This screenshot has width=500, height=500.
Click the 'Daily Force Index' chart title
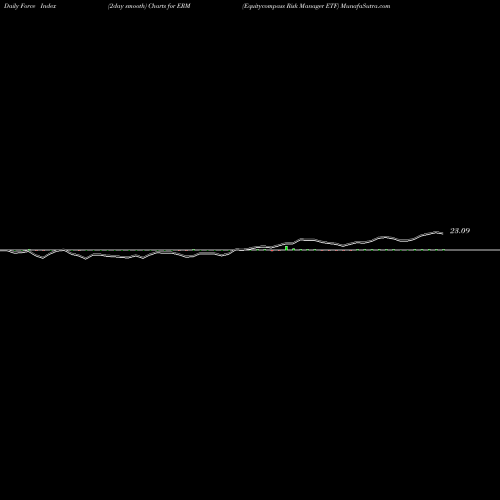(30, 6)
